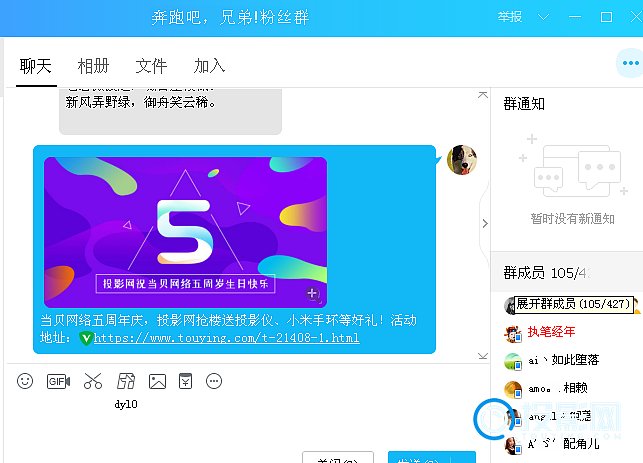Screen dimensions: 643x463
Task: Open the GIF video recorder
Action: 58,382
